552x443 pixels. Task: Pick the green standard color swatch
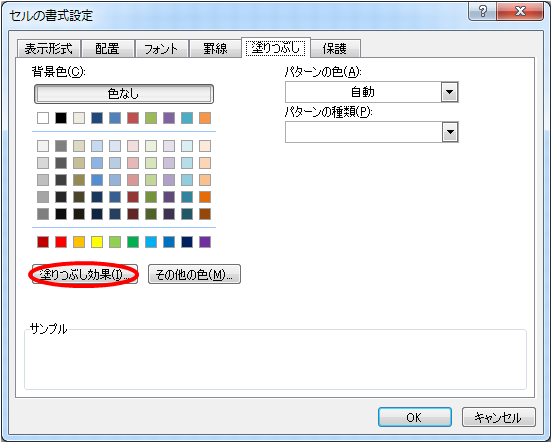133,242
